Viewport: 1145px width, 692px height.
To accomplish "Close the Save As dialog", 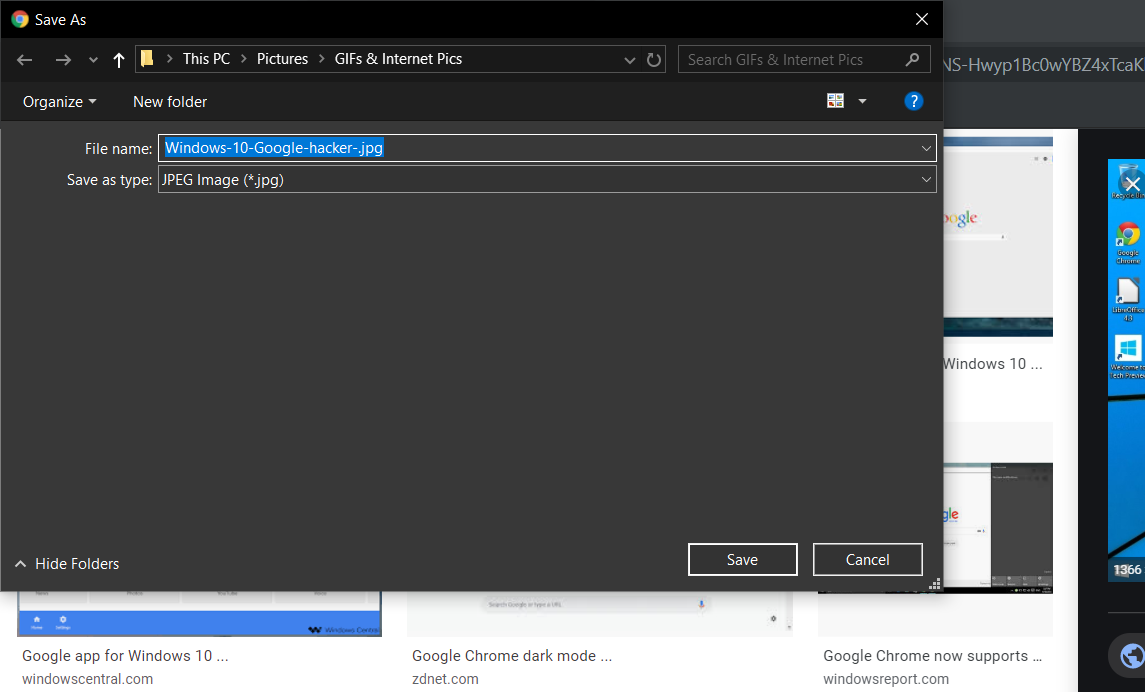I will pyautogui.click(x=922, y=20).
